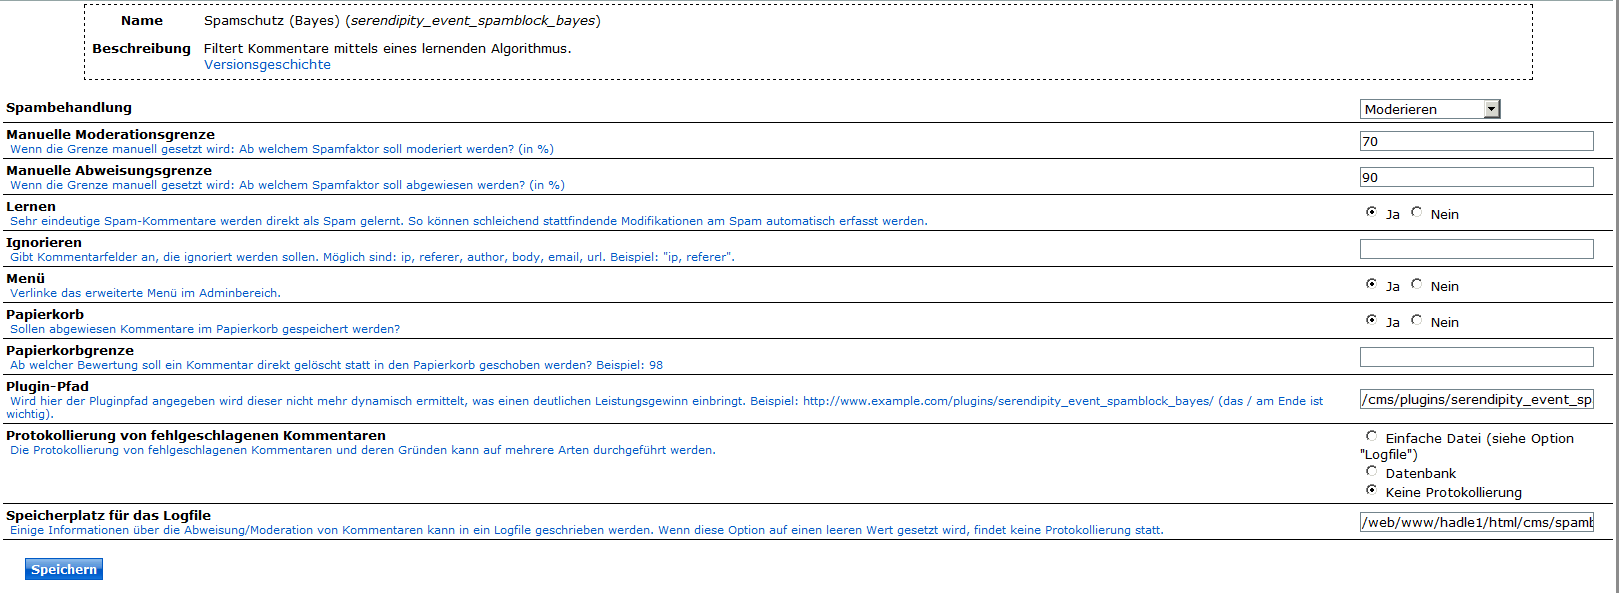Click the Protokollierung von fehlgeschlagenen Kommentaren heading
This screenshot has width=1619, height=593.
pos(196,435)
